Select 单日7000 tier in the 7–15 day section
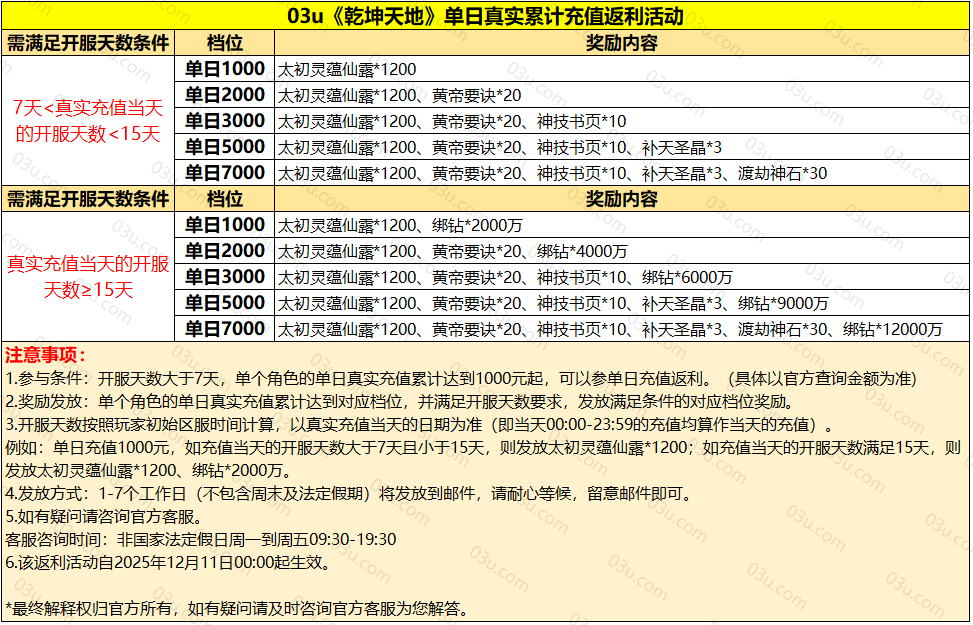 tap(225, 173)
